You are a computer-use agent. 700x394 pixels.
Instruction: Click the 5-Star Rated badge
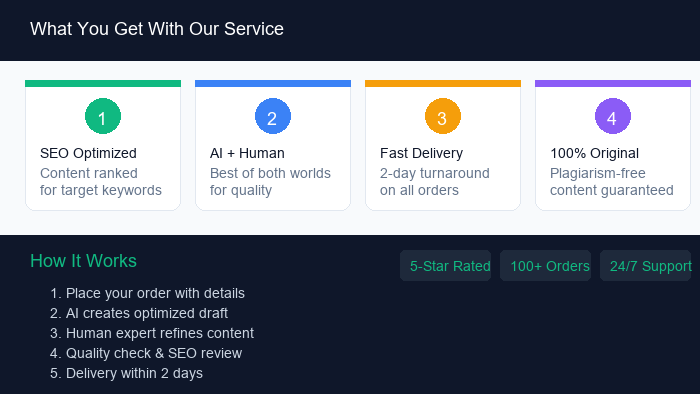click(446, 265)
